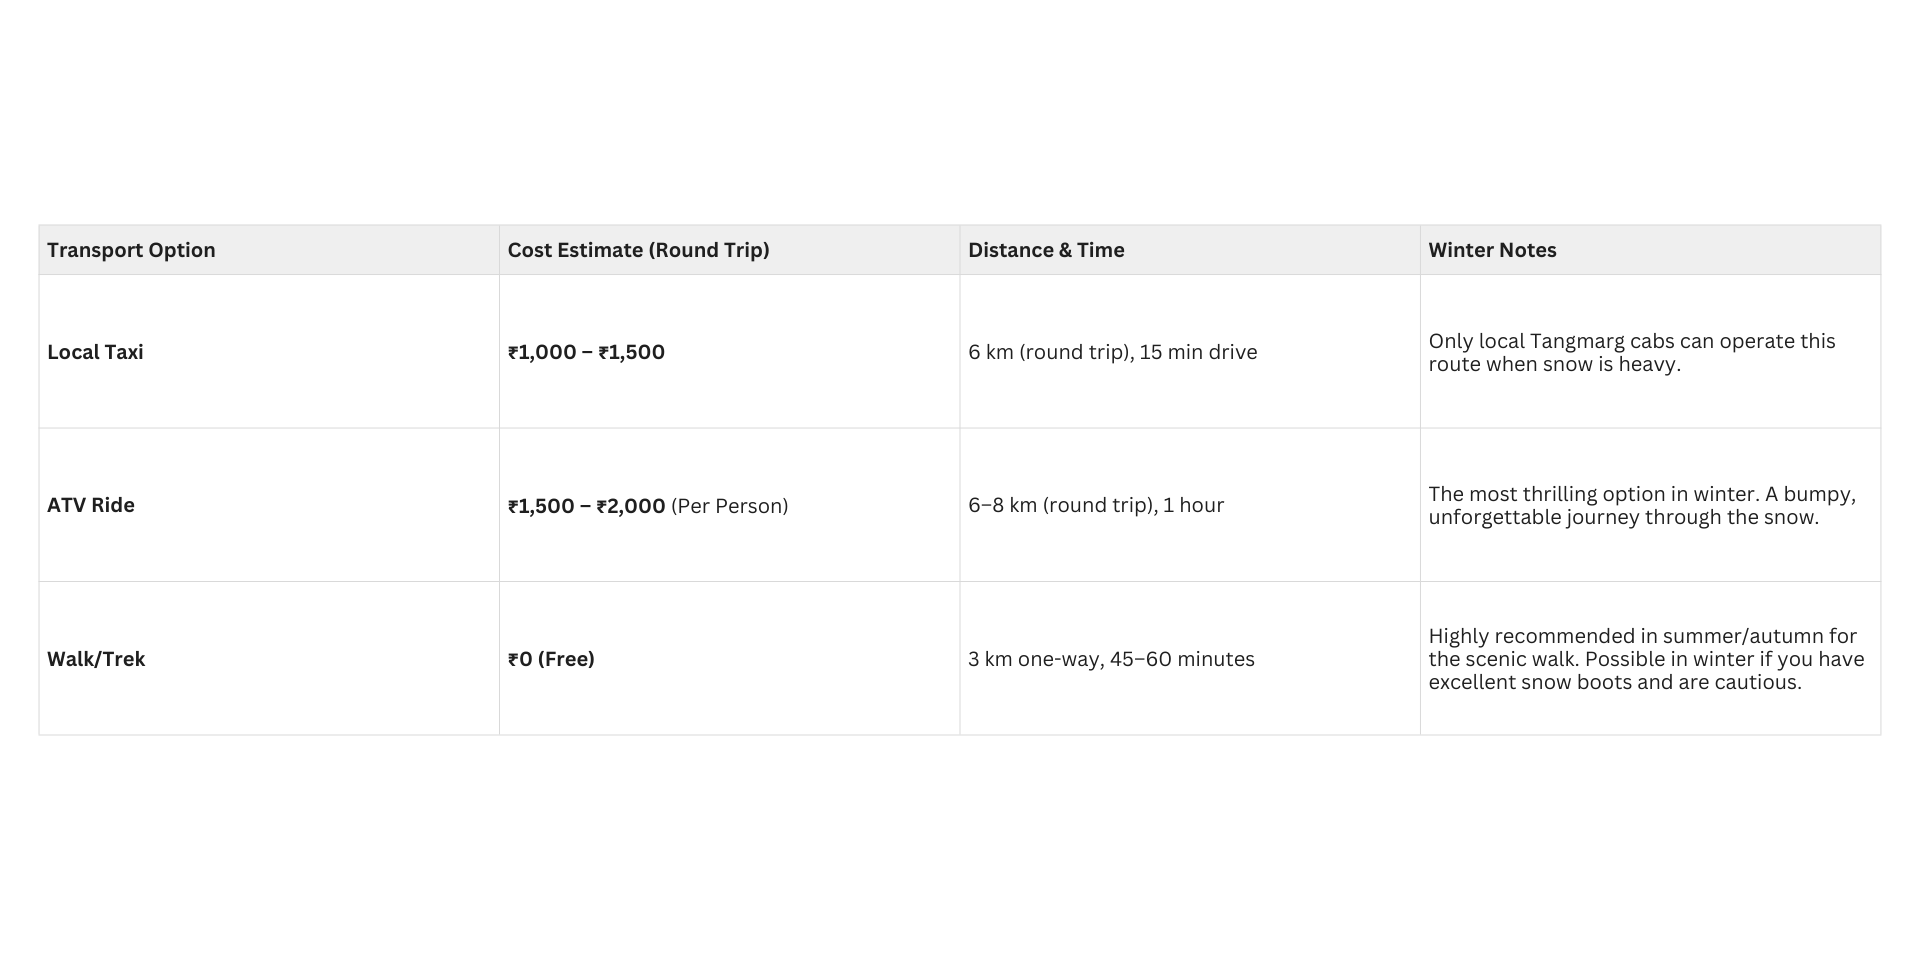Select the Walk/Trek cell
The image size is (1920, 960).
96,659
